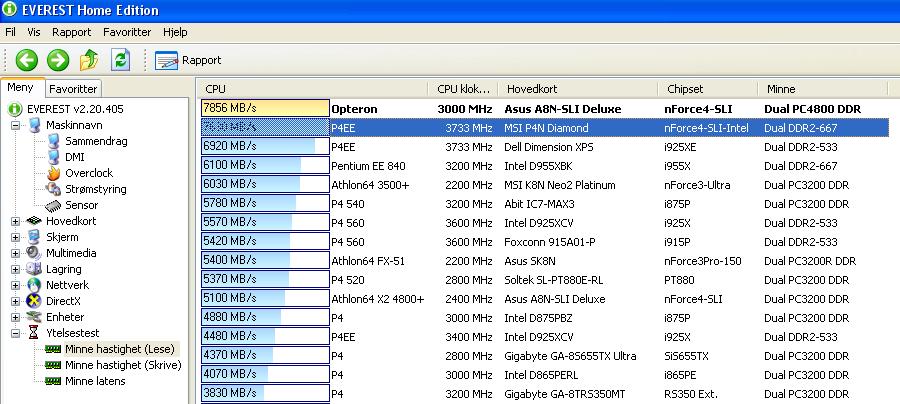The height and width of the screenshot is (404, 900).
Task: Go back with the green left arrow
Action: [26, 60]
